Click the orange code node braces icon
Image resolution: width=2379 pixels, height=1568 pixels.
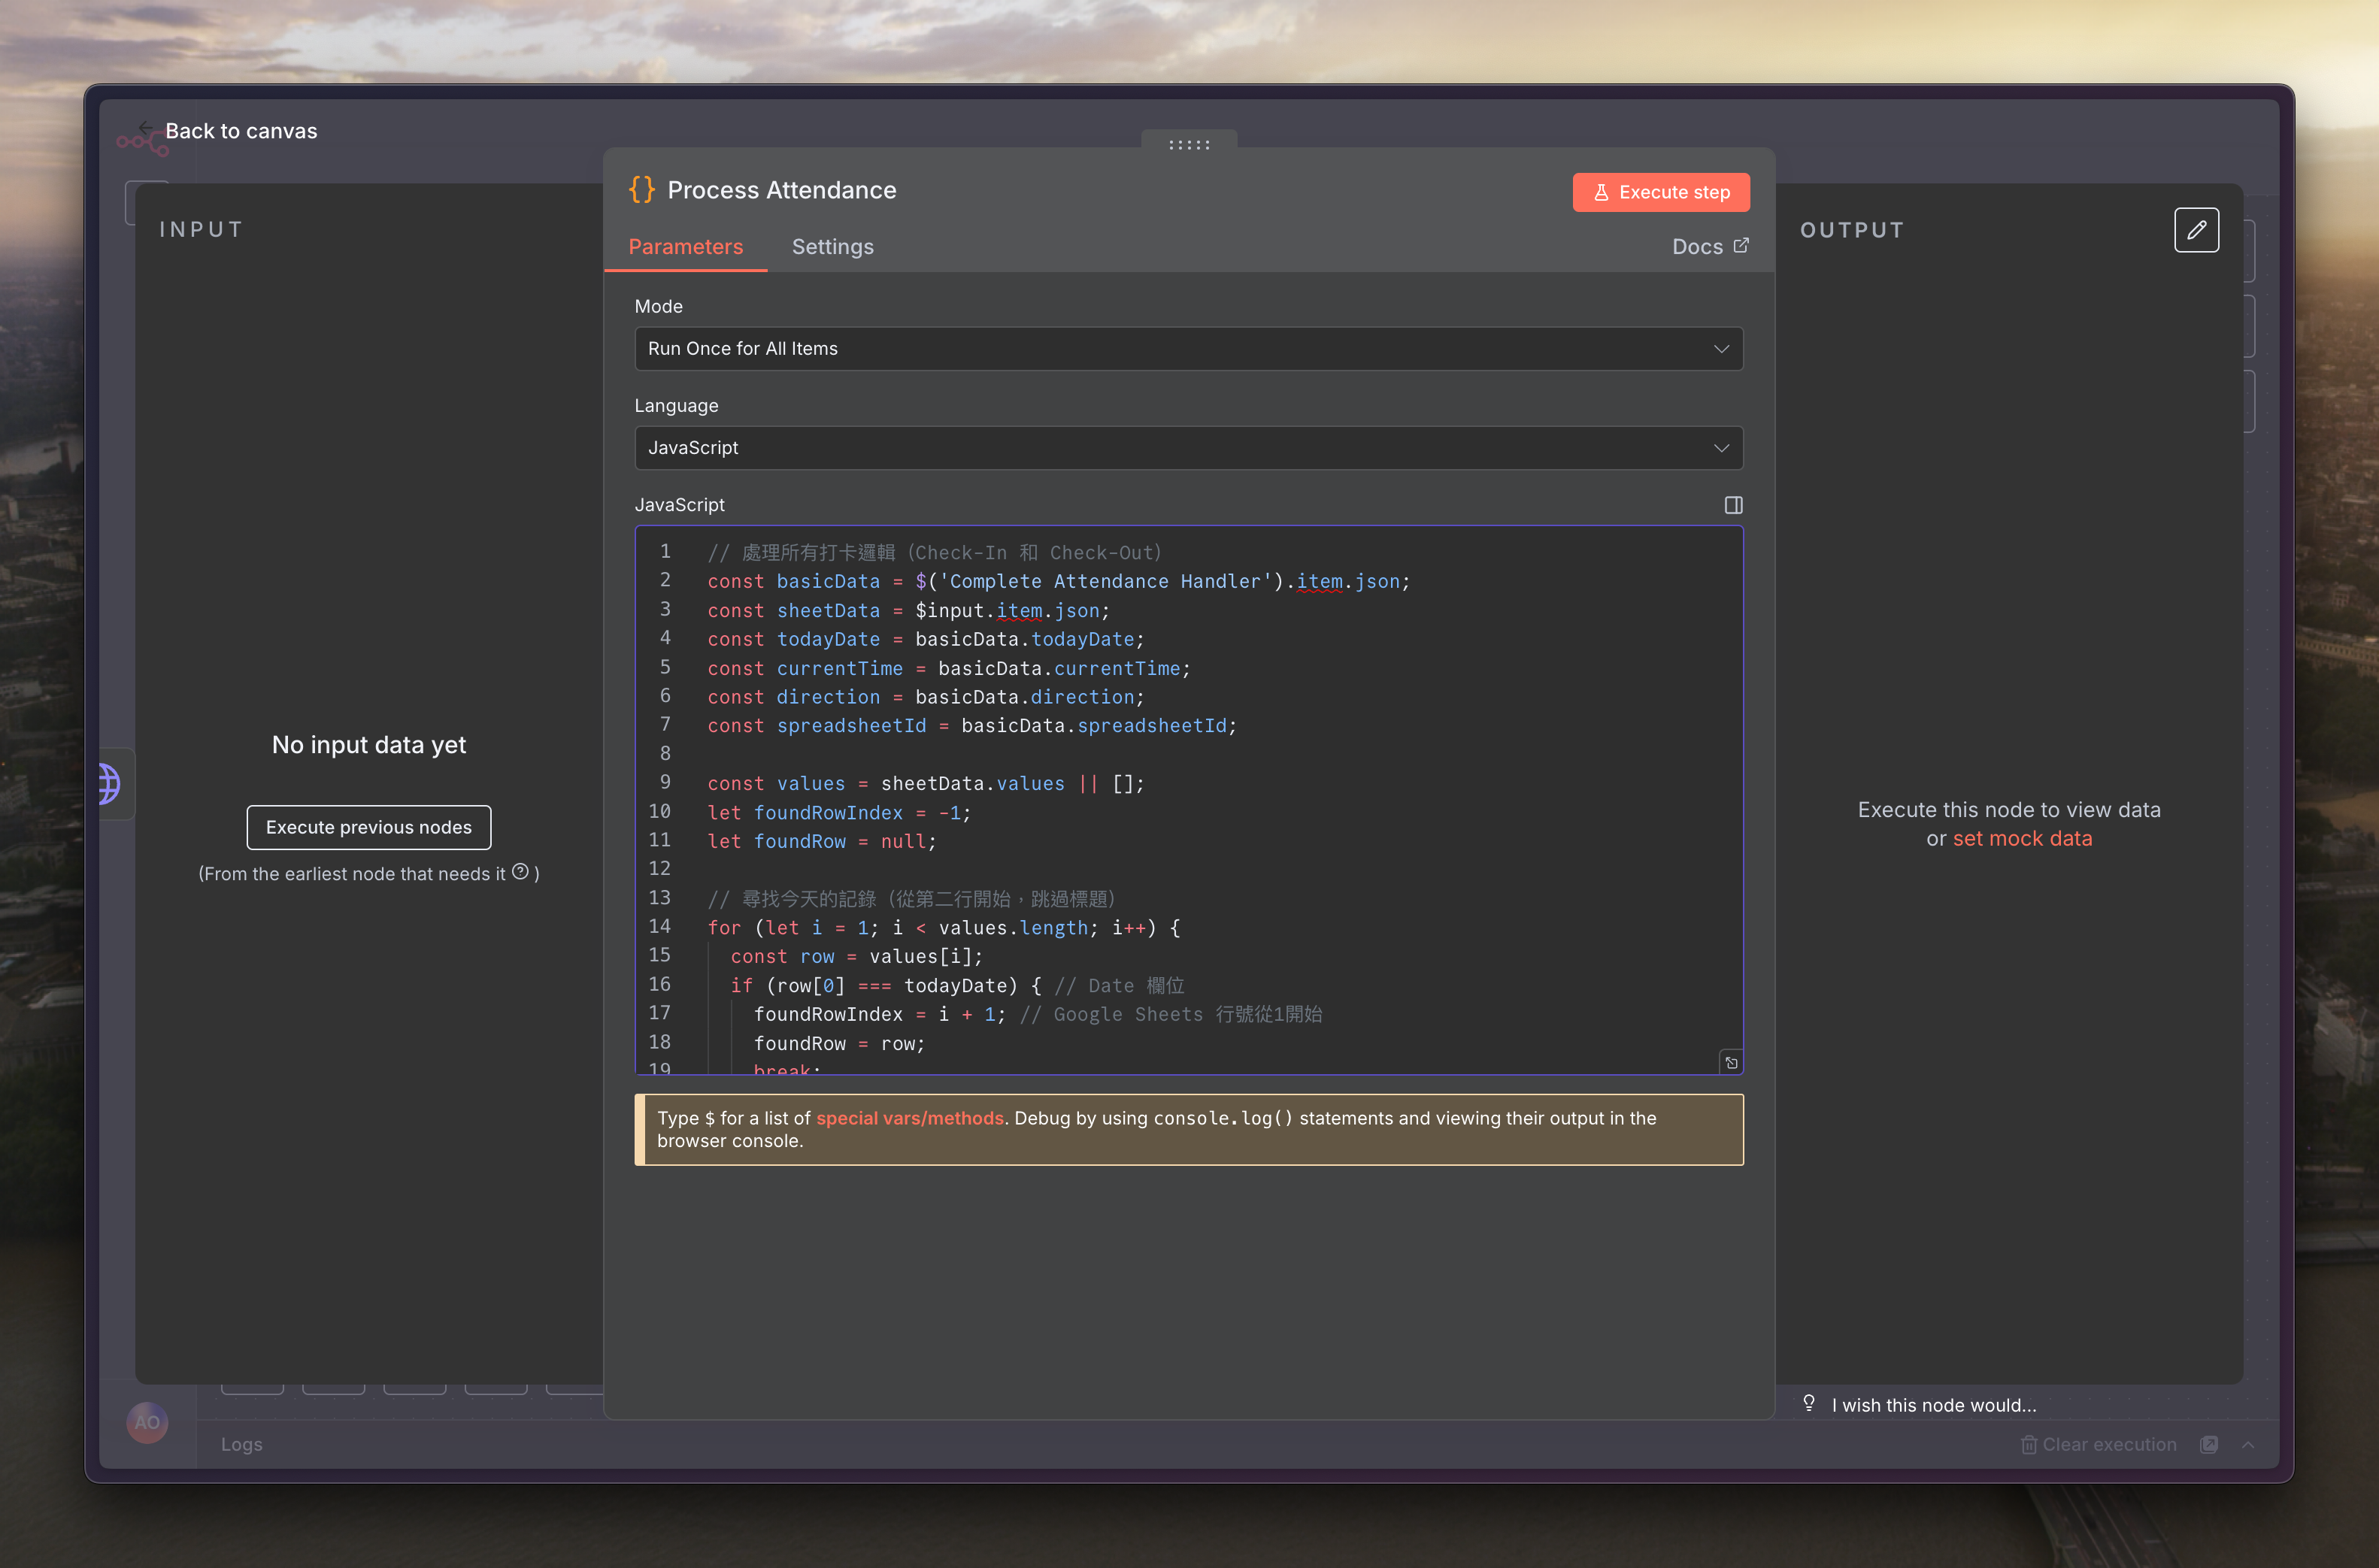(642, 190)
